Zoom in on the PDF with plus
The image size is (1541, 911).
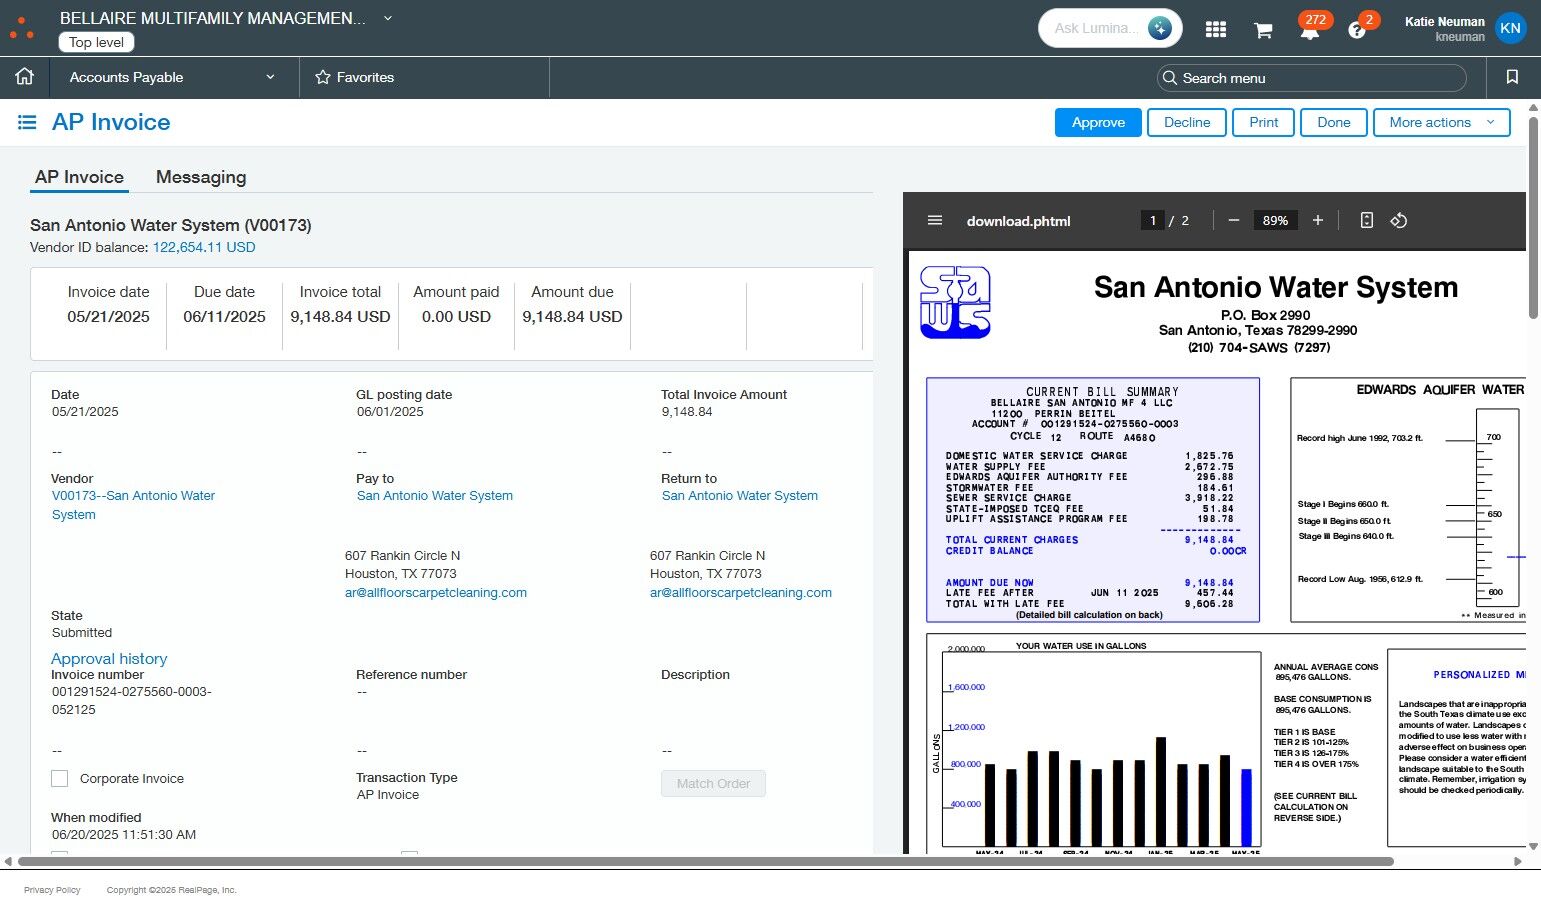tap(1318, 220)
